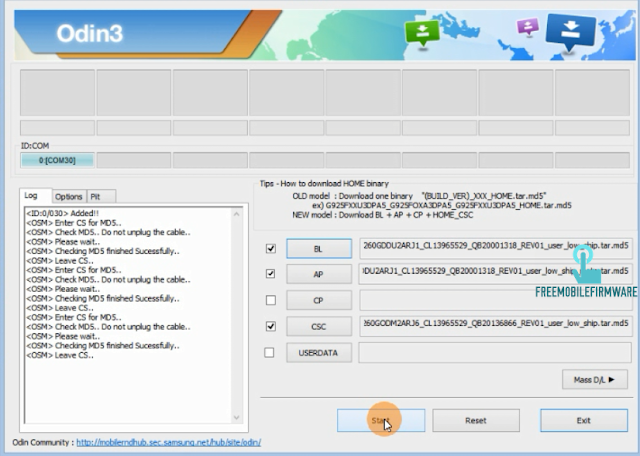Uncheck the BL checkbox
Viewport: 640px width, 456px height.
tap(271, 248)
